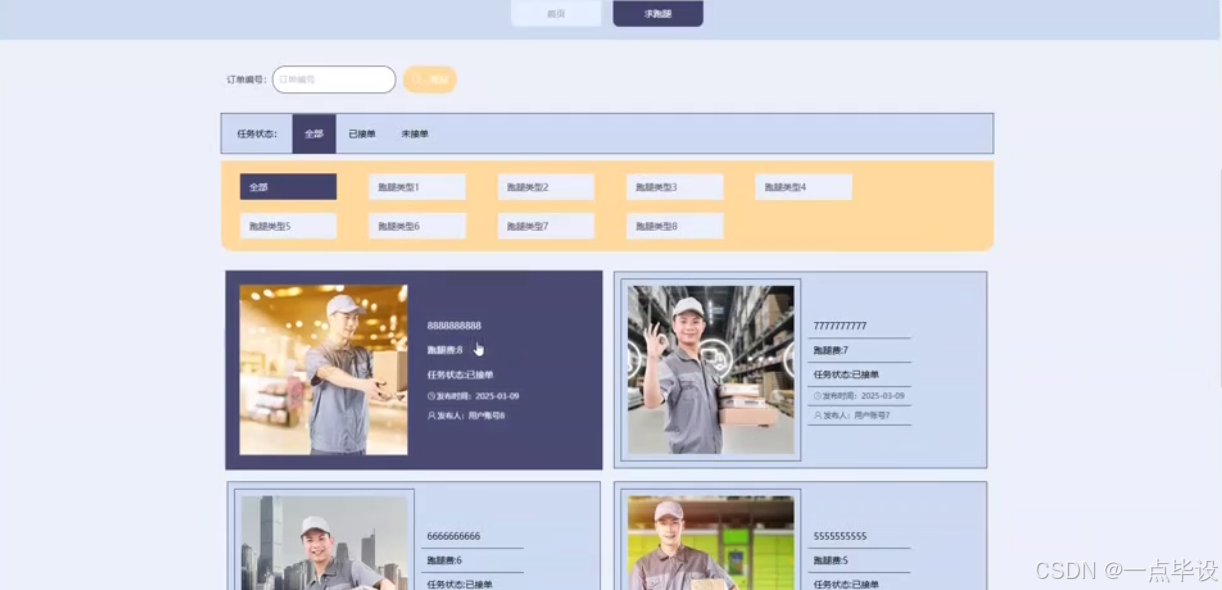This screenshot has height=590, width=1222.
Task: Click the clock icon beside 发布时间 on order 7777777777
Action: (x=818, y=394)
